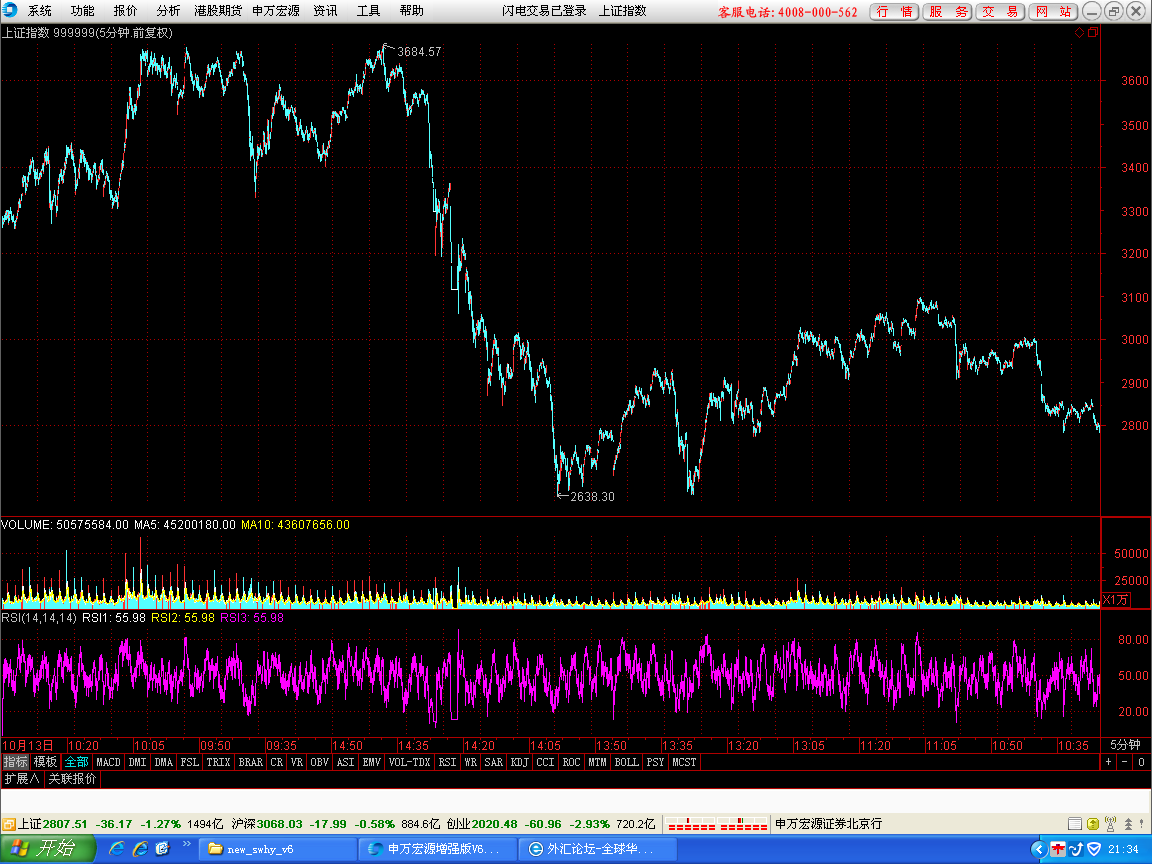Switch indicator to MCST
1152x864 pixels.
(684, 762)
